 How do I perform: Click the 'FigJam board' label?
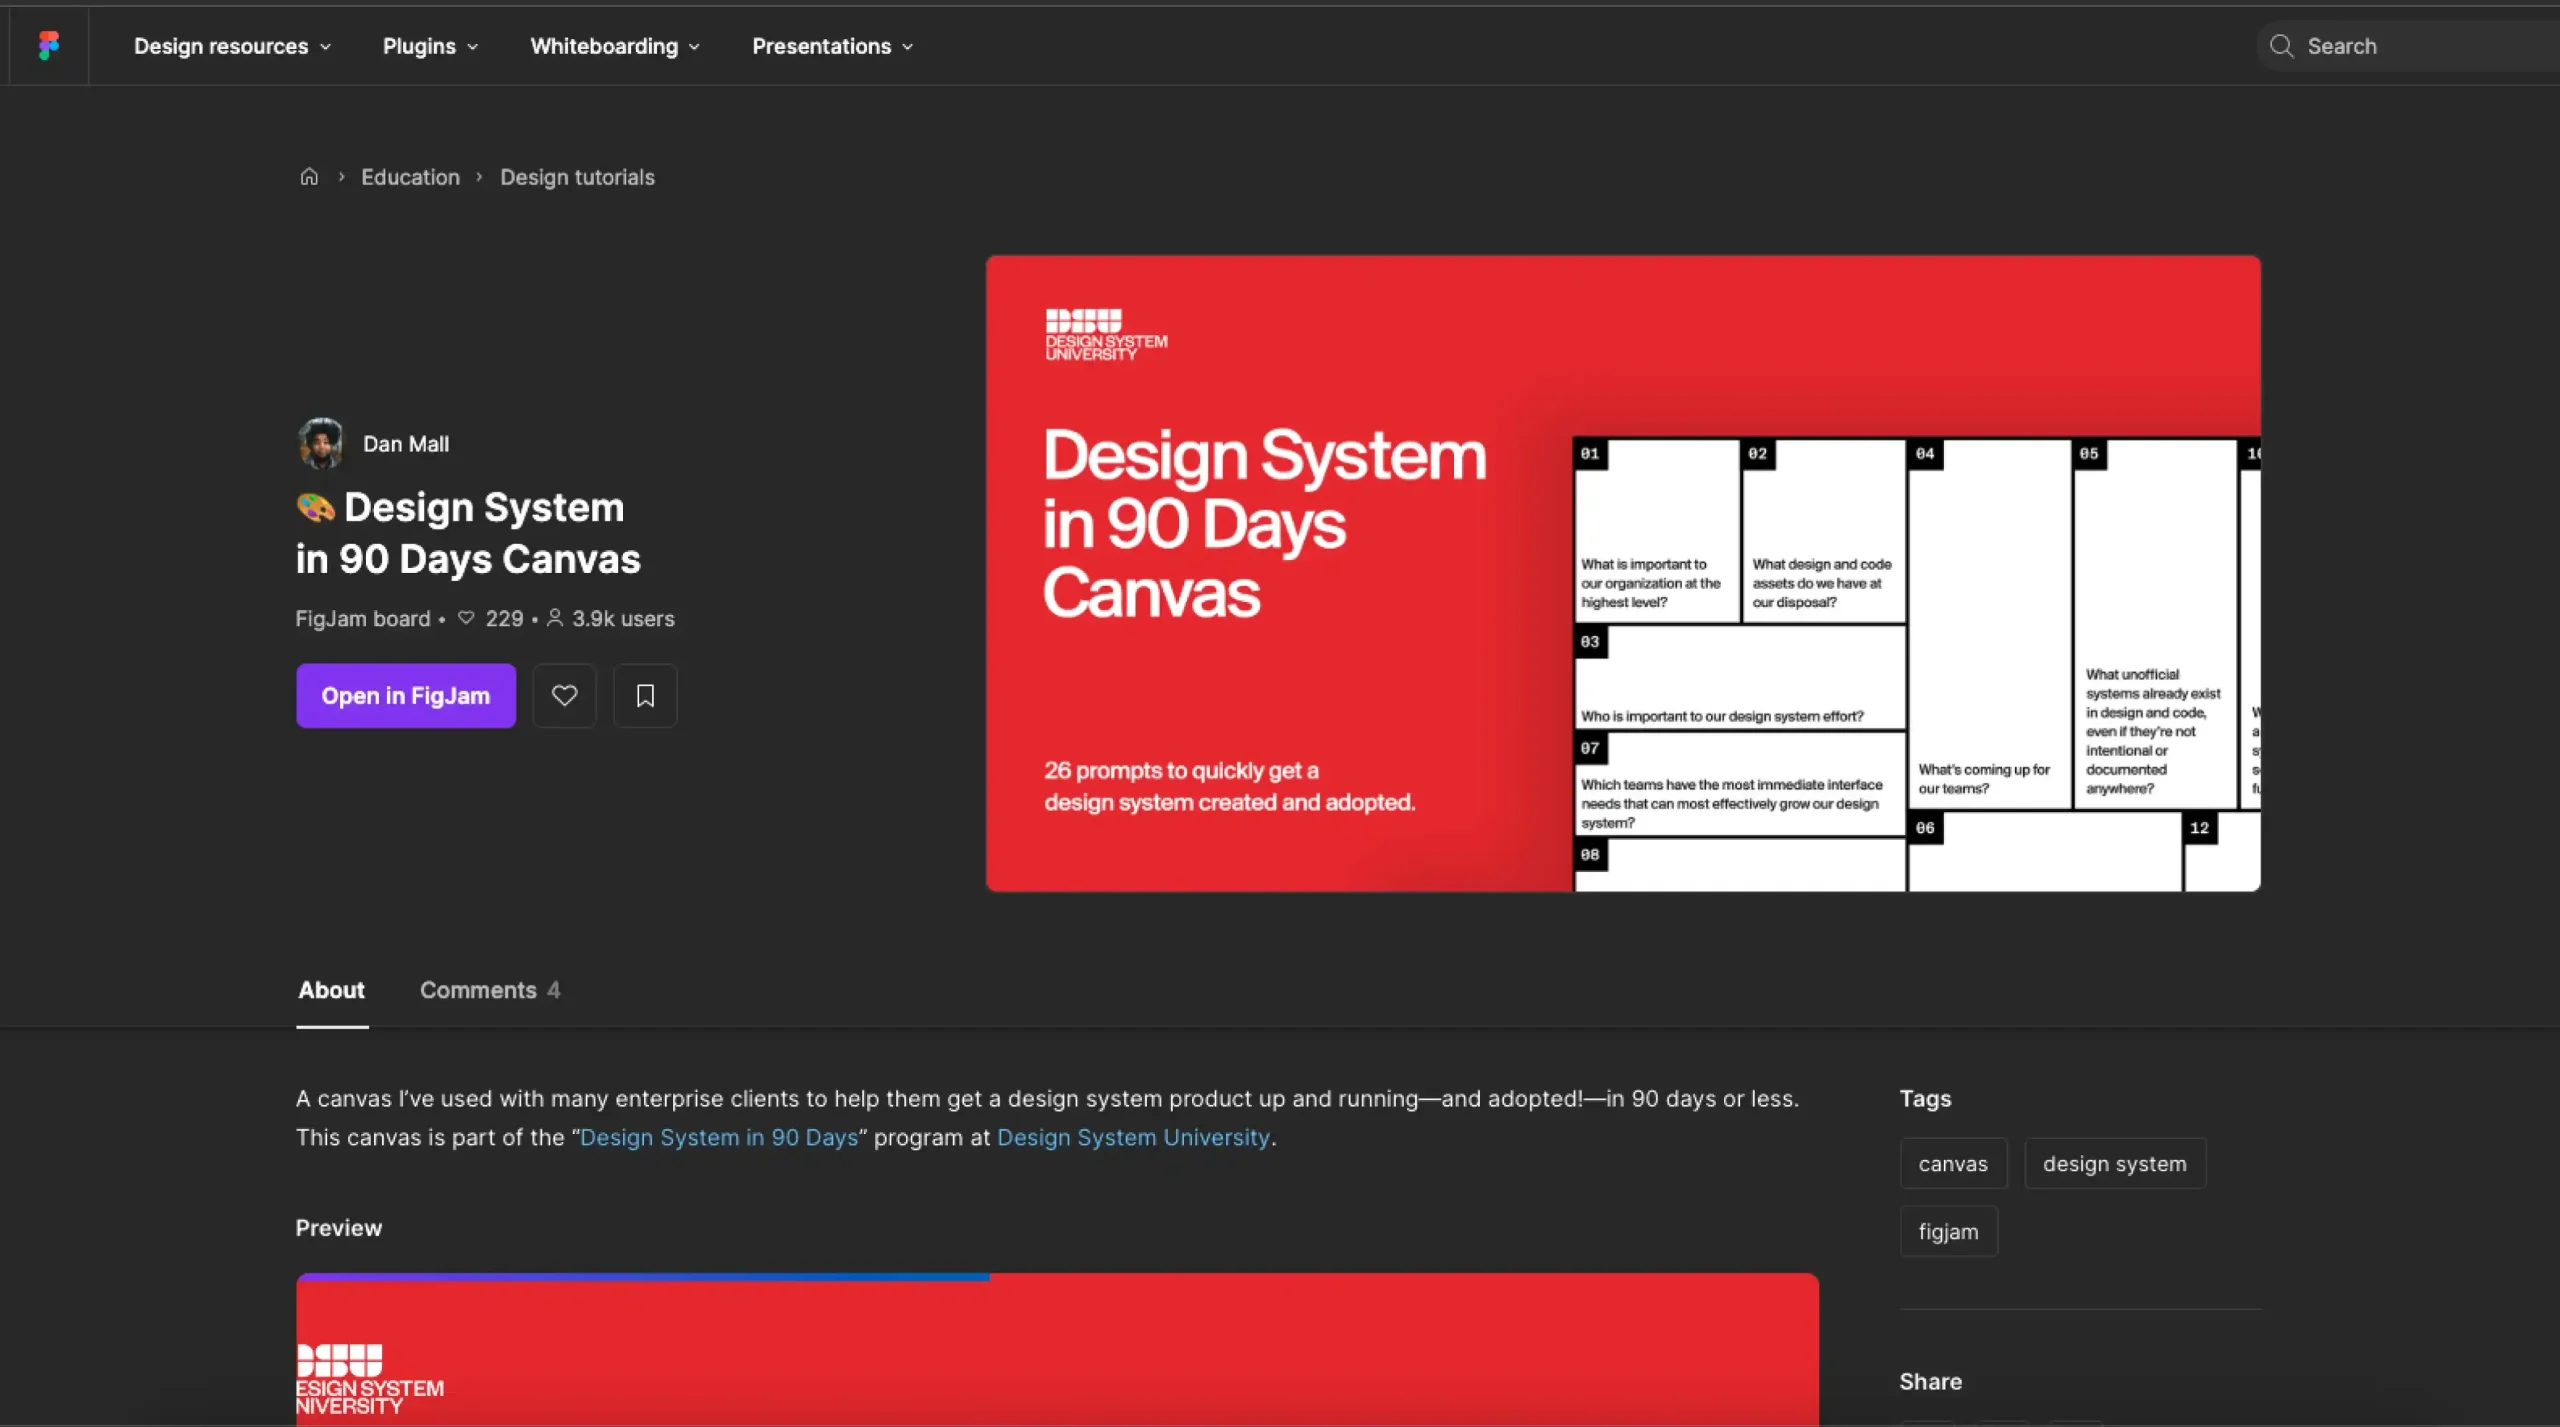pos(362,619)
